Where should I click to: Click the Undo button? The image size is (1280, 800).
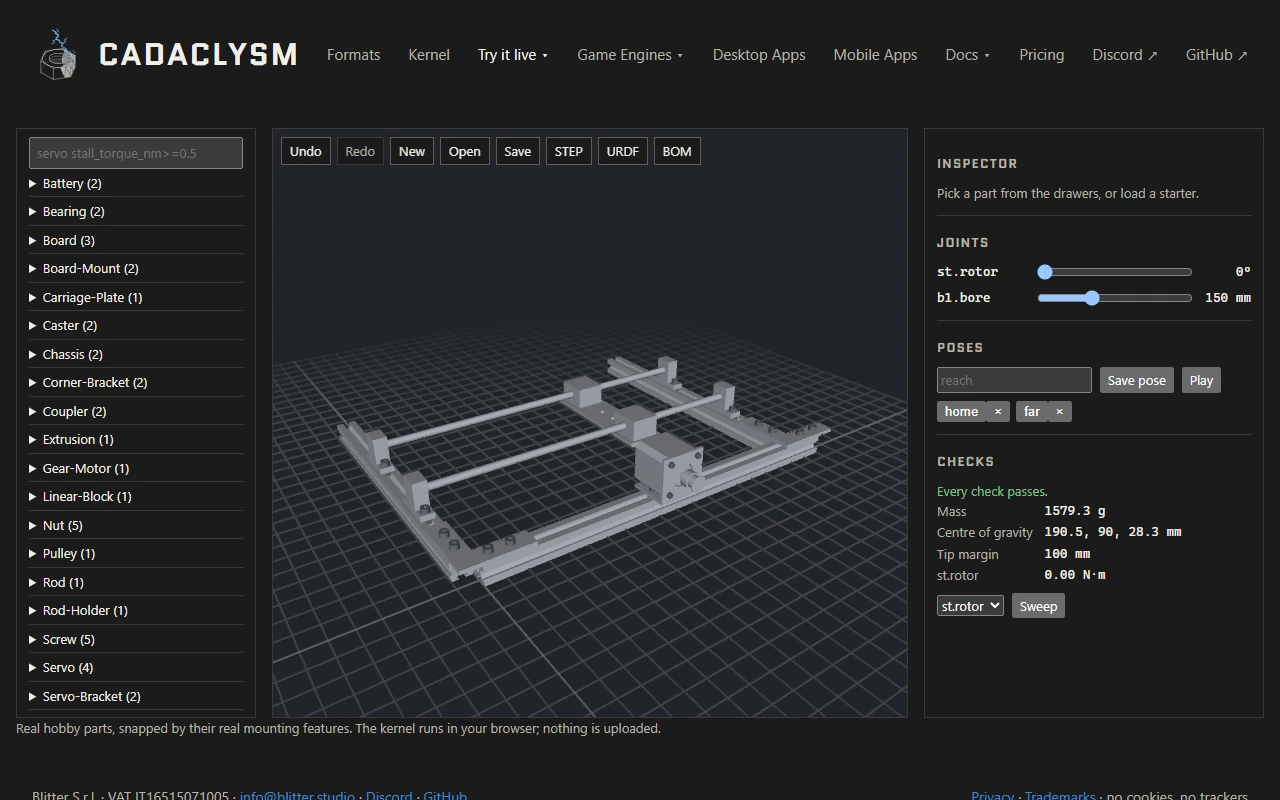pos(306,151)
